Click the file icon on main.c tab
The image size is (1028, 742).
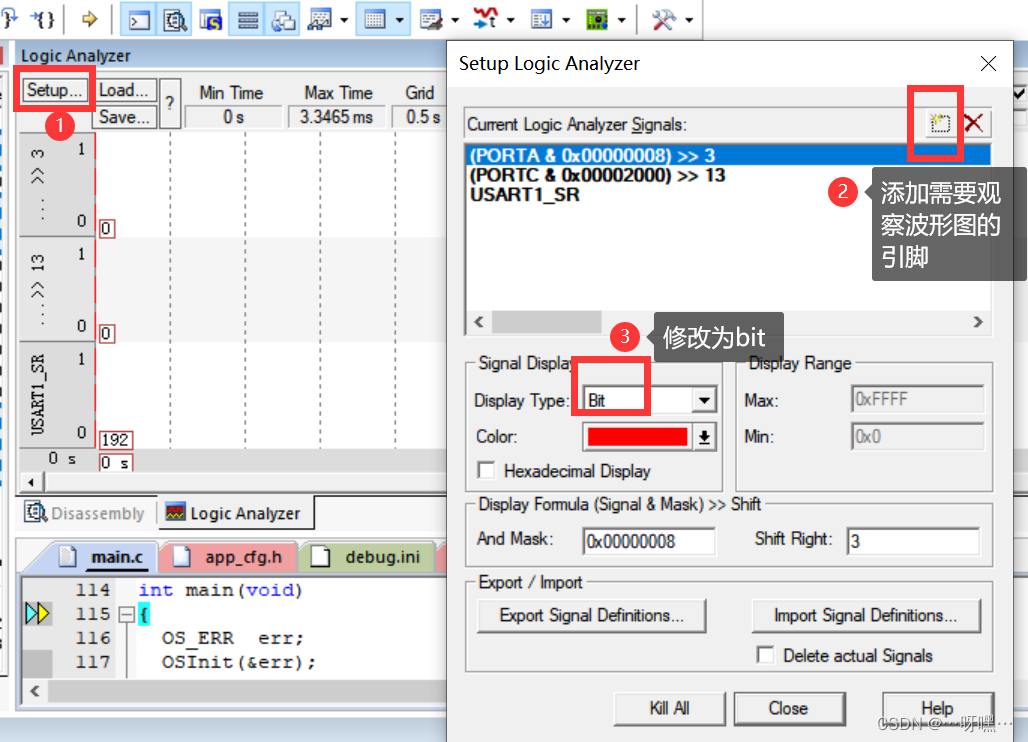click(x=67, y=556)
